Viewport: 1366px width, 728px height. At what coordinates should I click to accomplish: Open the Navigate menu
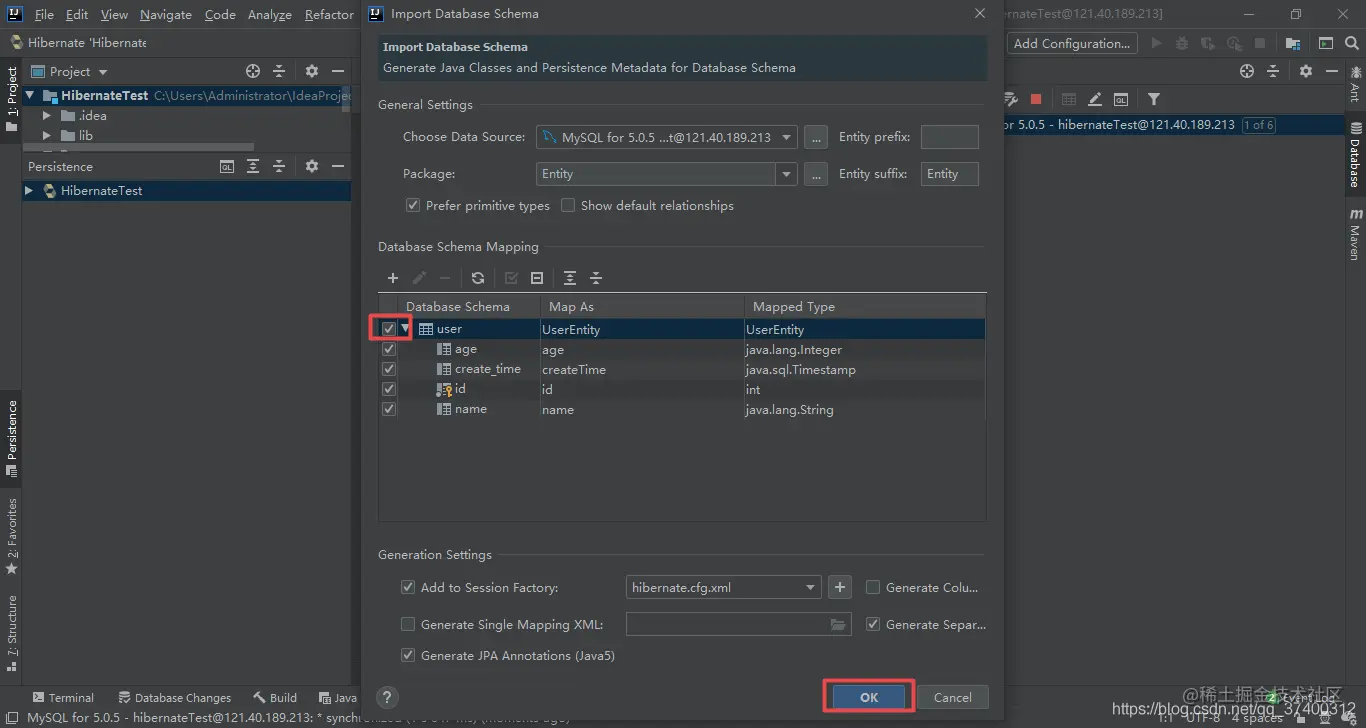pos(166,14)
